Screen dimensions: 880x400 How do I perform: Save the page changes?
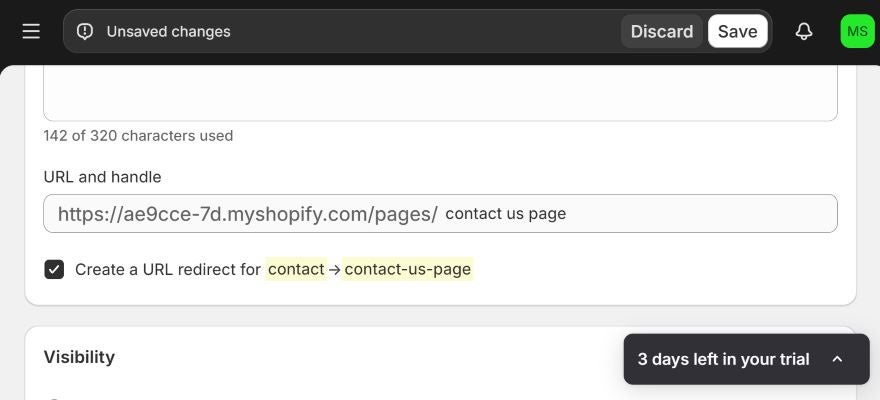(737, 31)
